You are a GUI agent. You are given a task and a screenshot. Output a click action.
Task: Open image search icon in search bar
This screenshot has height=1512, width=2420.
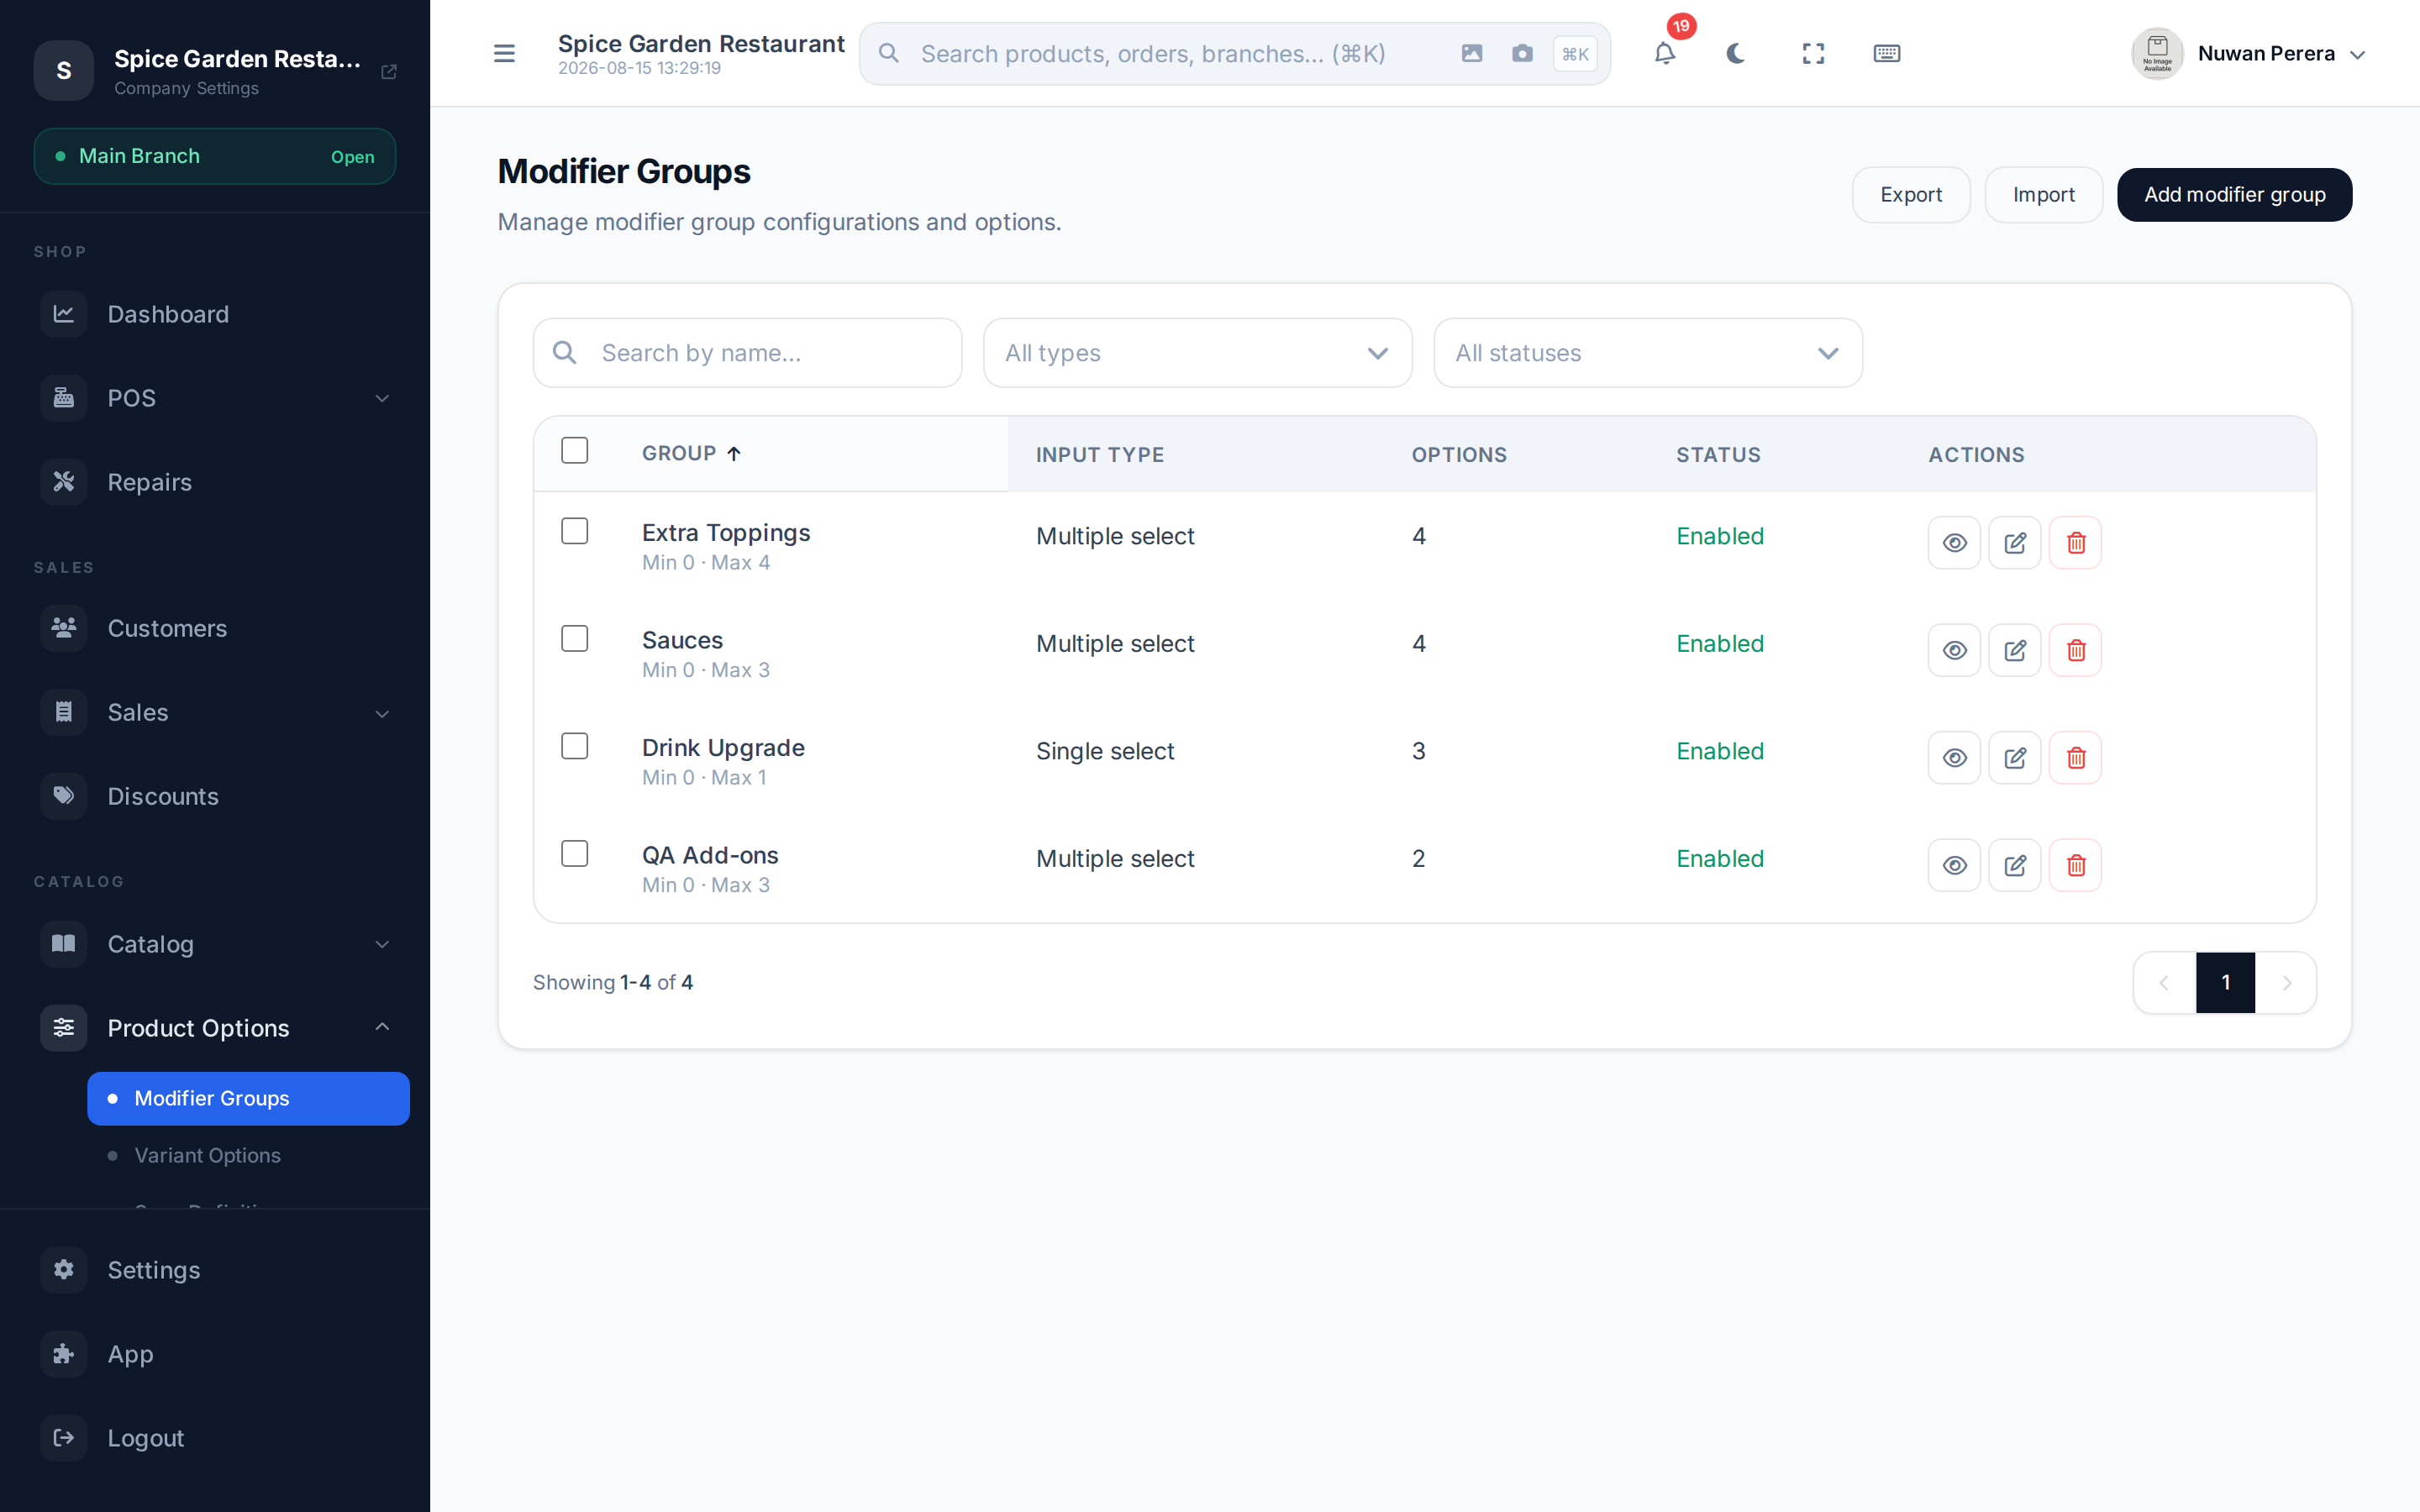click(x=1471, y=54)
